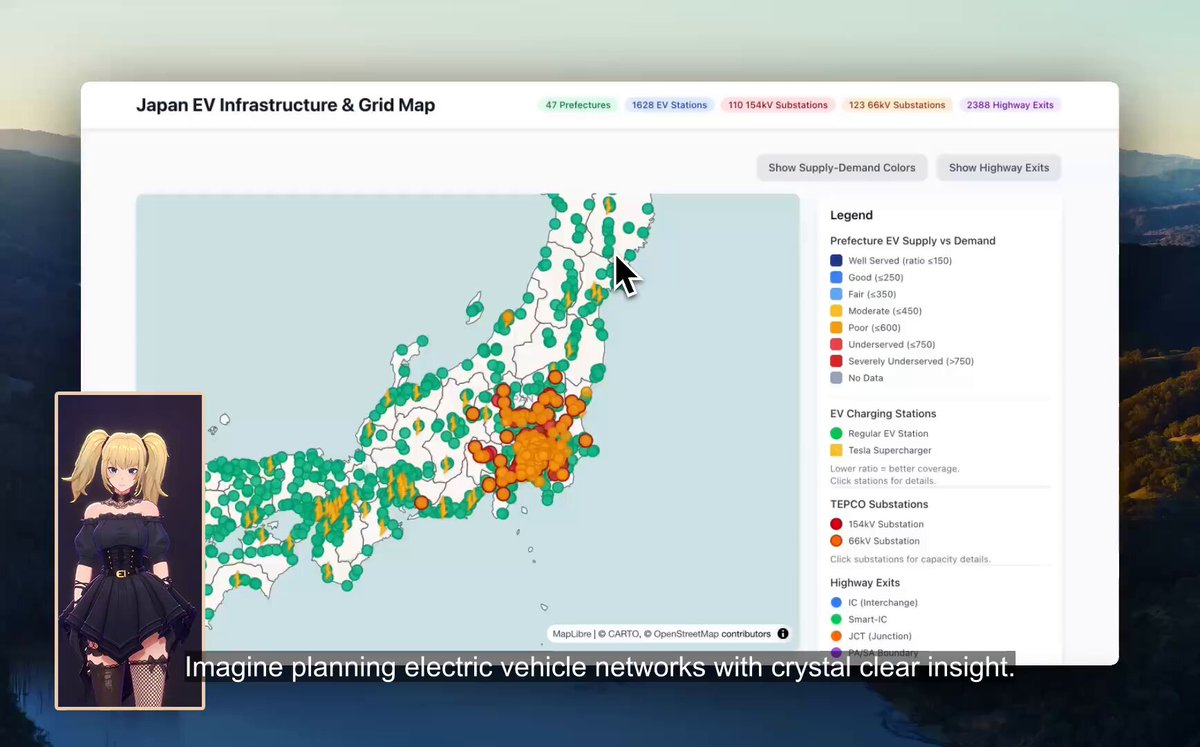The image size is (1200, 747).
Task: Click the Well Served dark blue swatch
Action: tap(836, 261)
